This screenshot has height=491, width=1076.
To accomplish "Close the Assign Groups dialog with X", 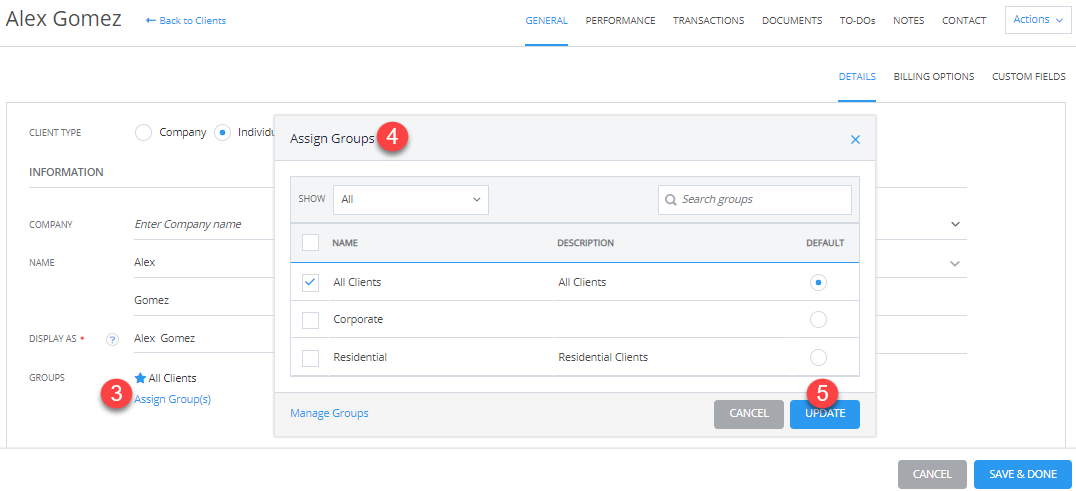I will pyautogui.click(x=855, y=139).
